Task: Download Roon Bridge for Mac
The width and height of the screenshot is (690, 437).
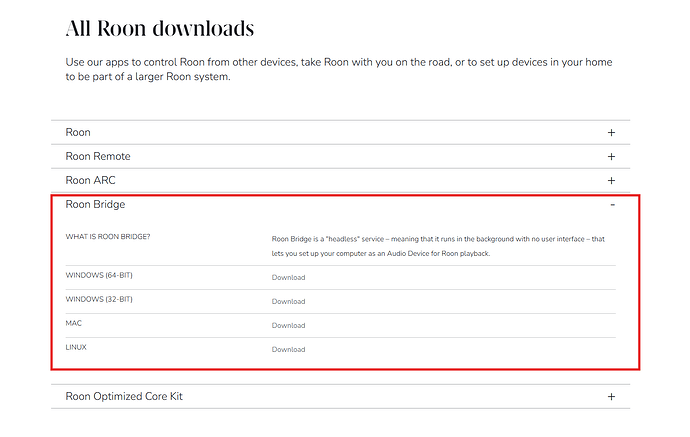Action: pyautogui.click(x=288, y=326)
